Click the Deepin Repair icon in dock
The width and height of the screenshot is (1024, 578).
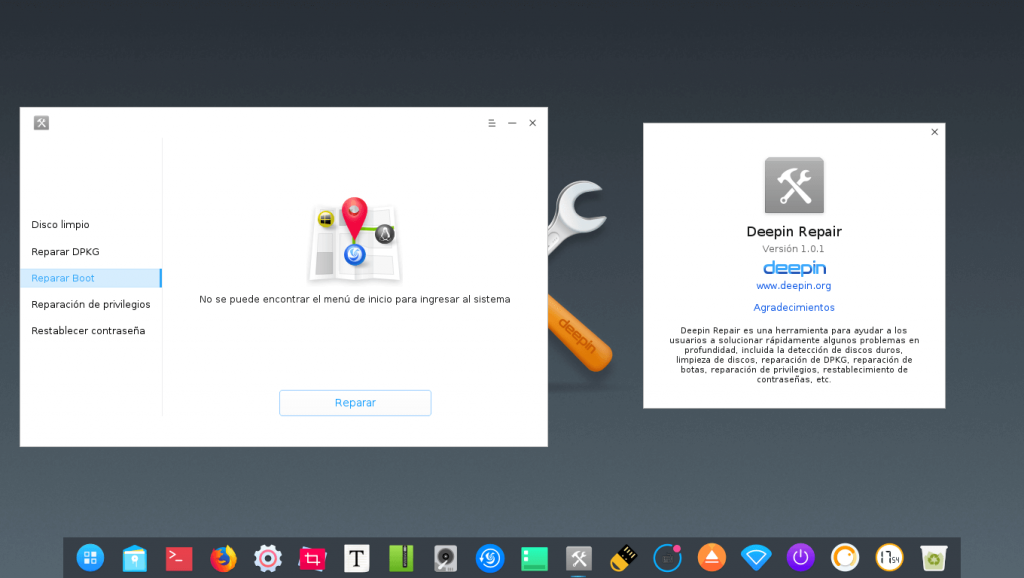[579, 558]
